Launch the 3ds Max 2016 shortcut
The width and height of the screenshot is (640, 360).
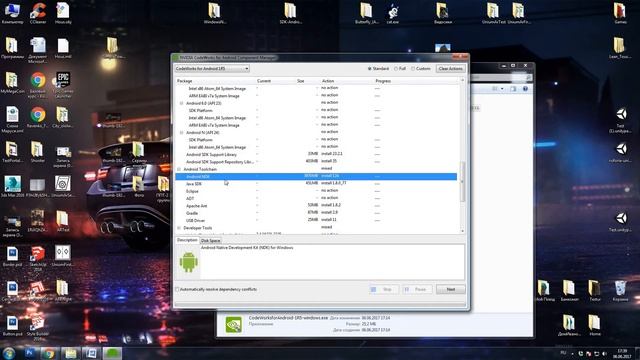point(12,187)
